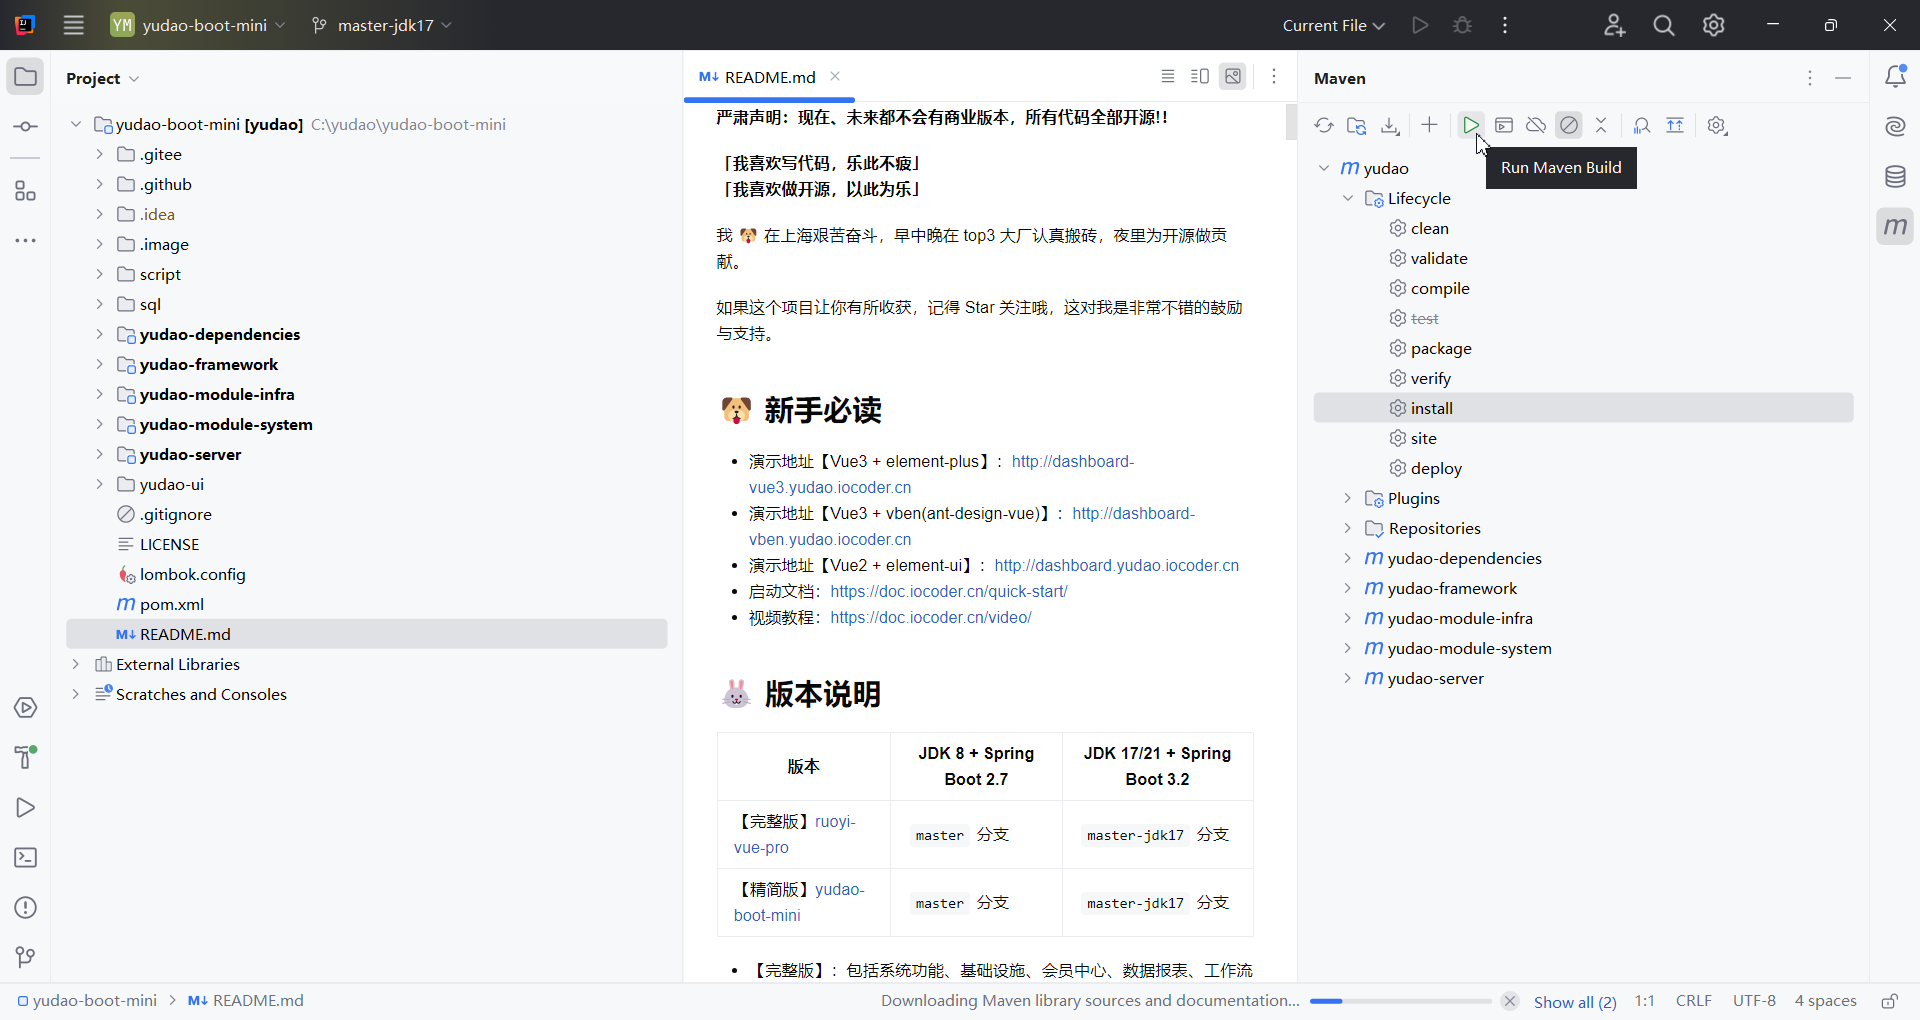Collapse all nodes in Maven tree

(1601, 125)
